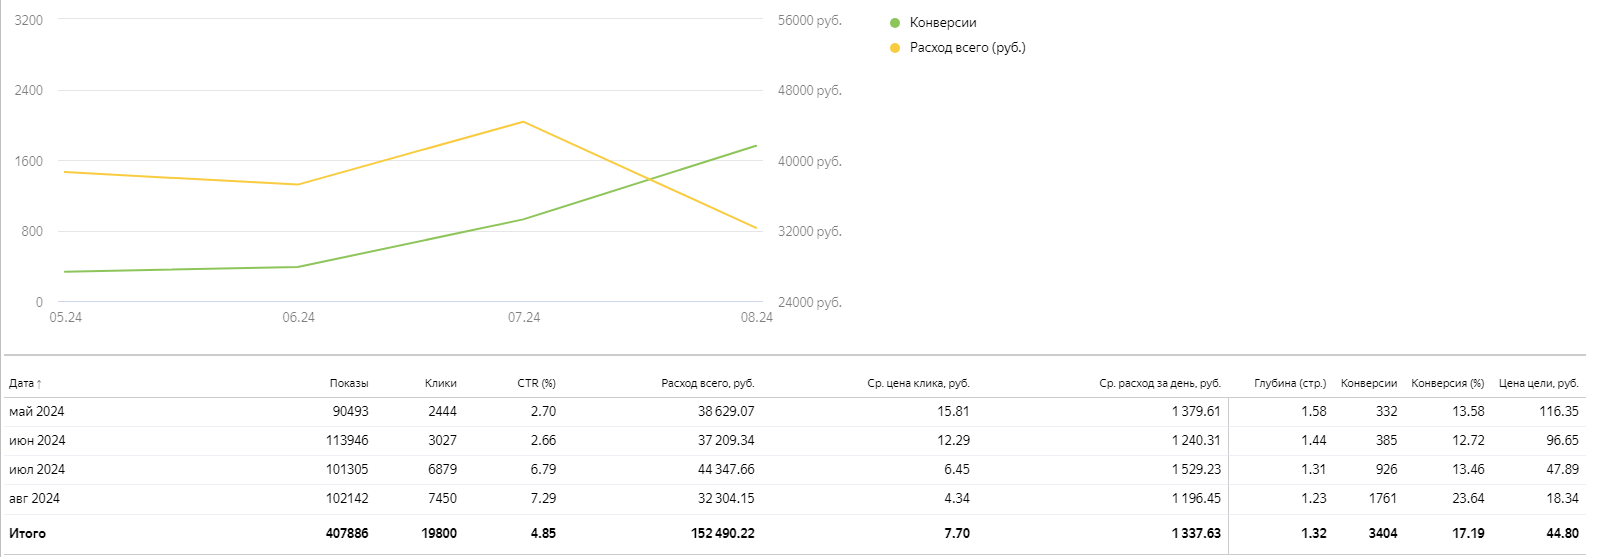Click conversions value 926
Image resolution: width=1598 pixels, height=557 pixels.
[1386, 469]
